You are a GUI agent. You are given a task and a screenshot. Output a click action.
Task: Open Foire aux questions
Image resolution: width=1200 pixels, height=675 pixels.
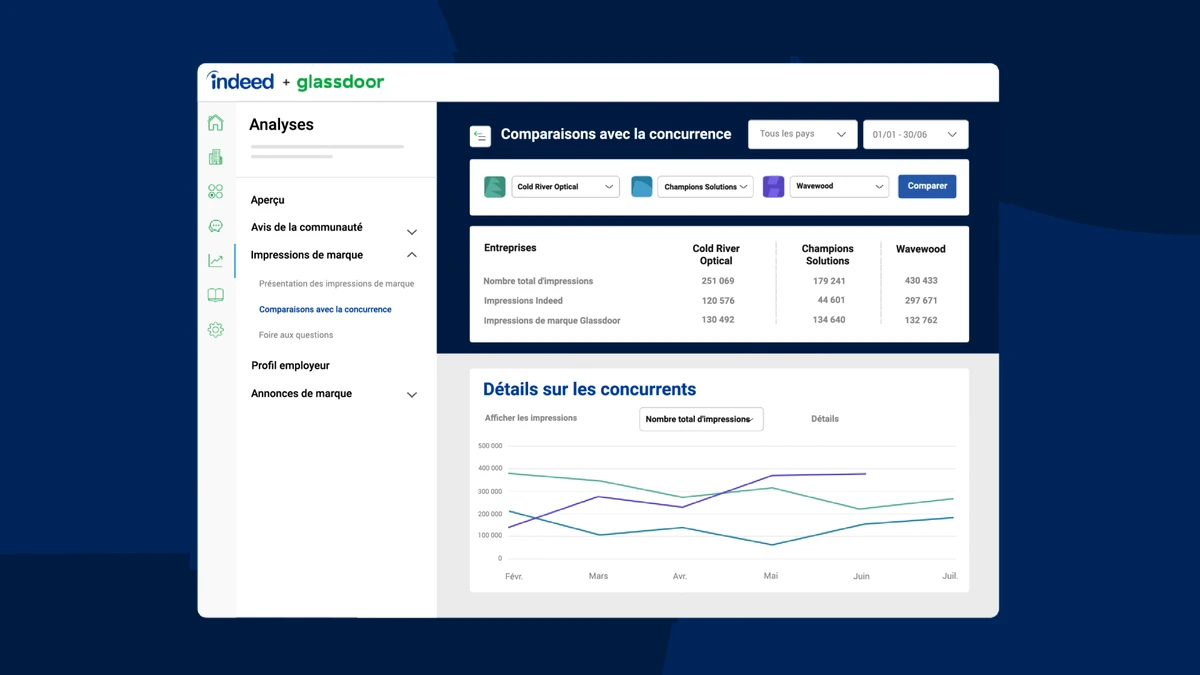[296, 335]
